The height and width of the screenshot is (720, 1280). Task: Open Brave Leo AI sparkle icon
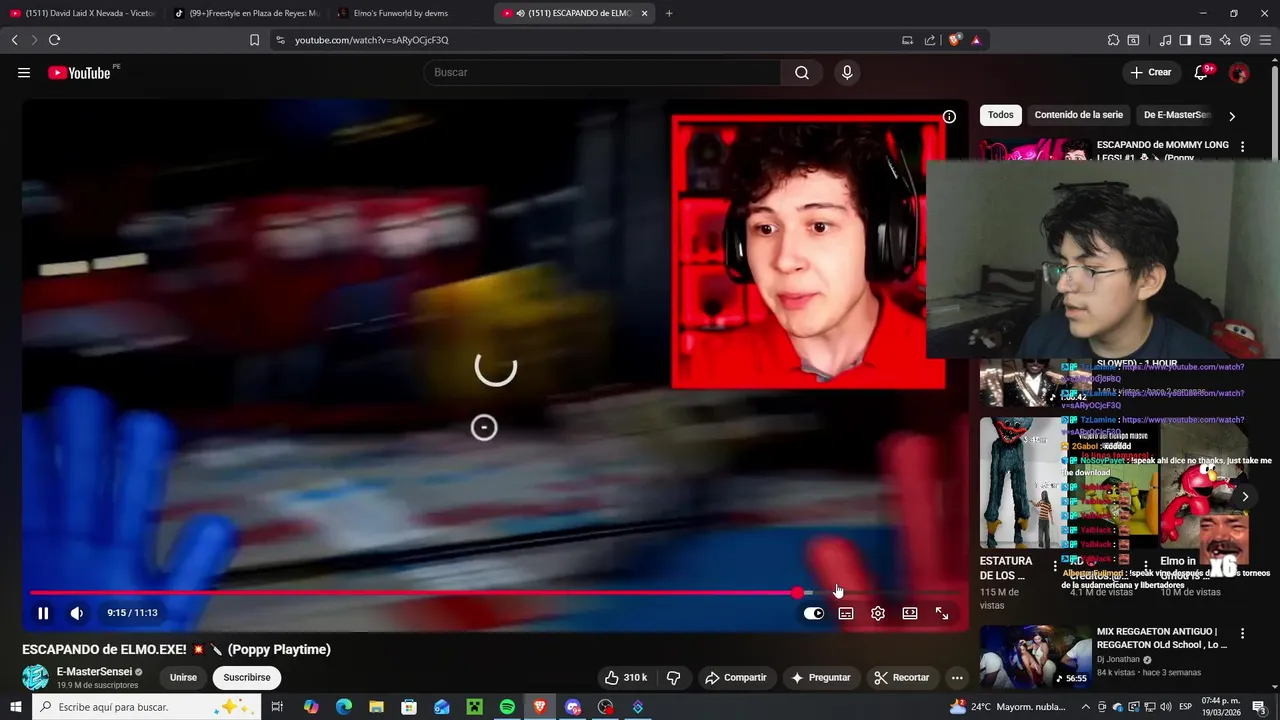pos(1225,40)
